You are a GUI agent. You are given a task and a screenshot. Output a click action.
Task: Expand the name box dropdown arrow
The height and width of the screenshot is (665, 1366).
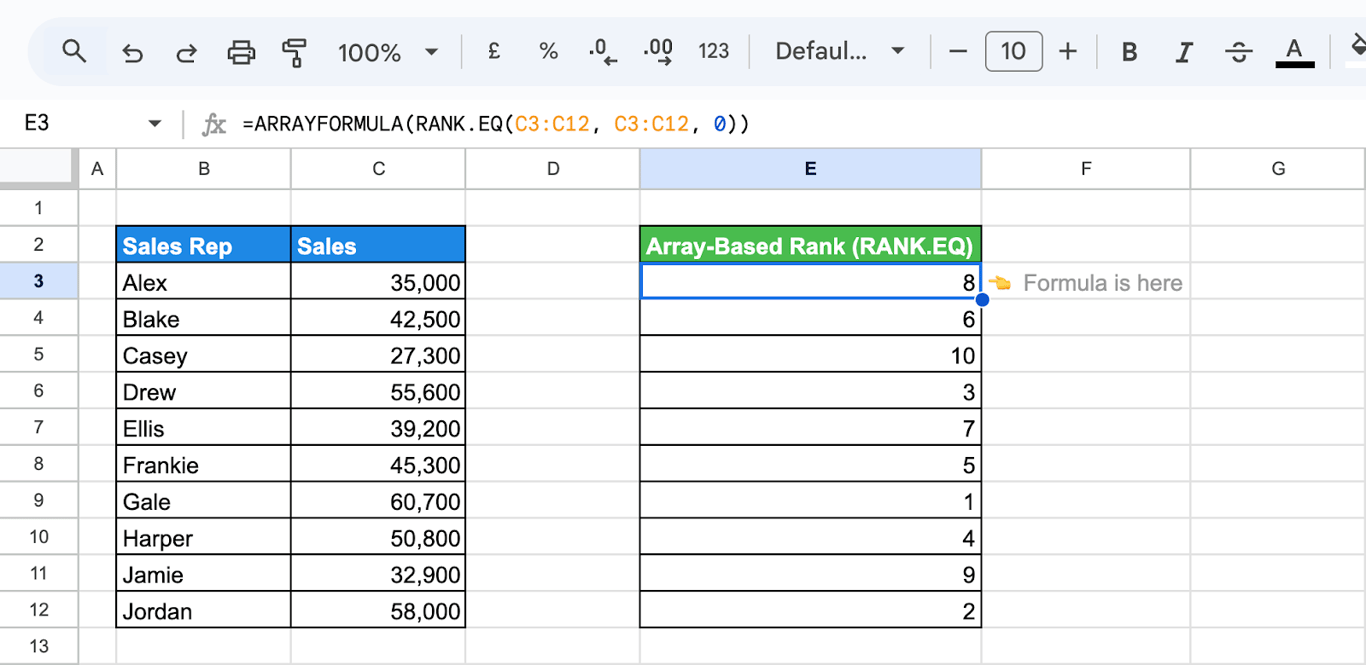(154, 124)
